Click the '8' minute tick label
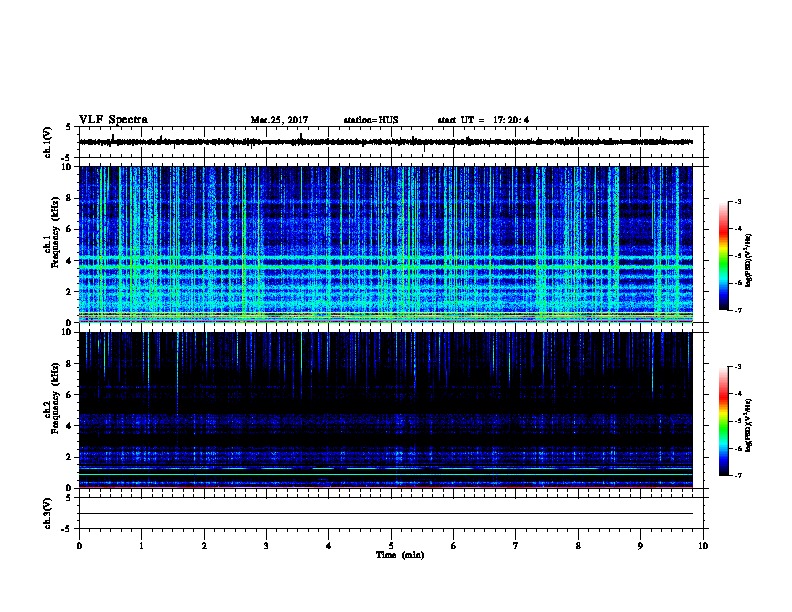 (x=578, y=546)
